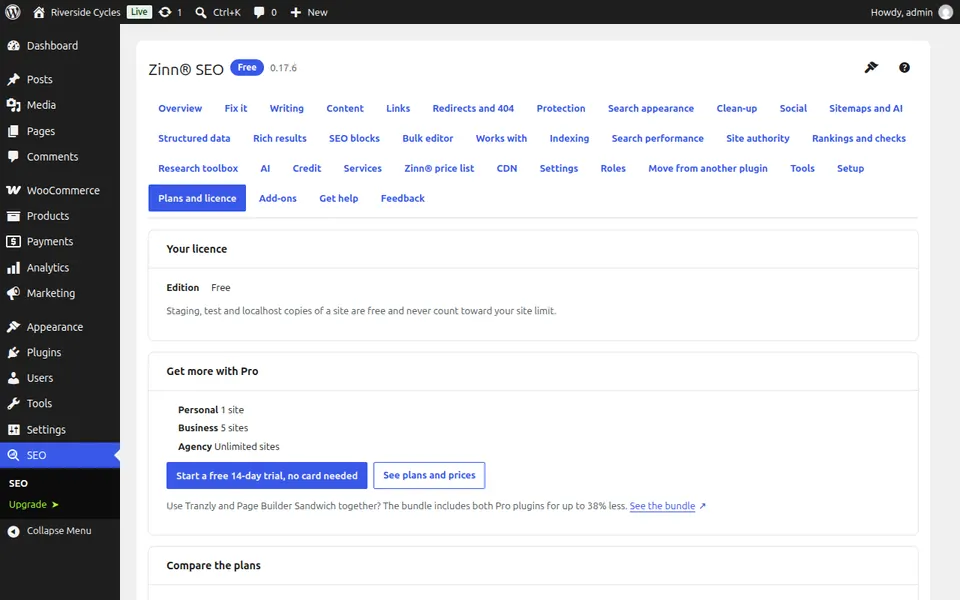Viewport: 960px width, 600px height.
Task: Follow the See the bundle link
Action: (662, 506)
